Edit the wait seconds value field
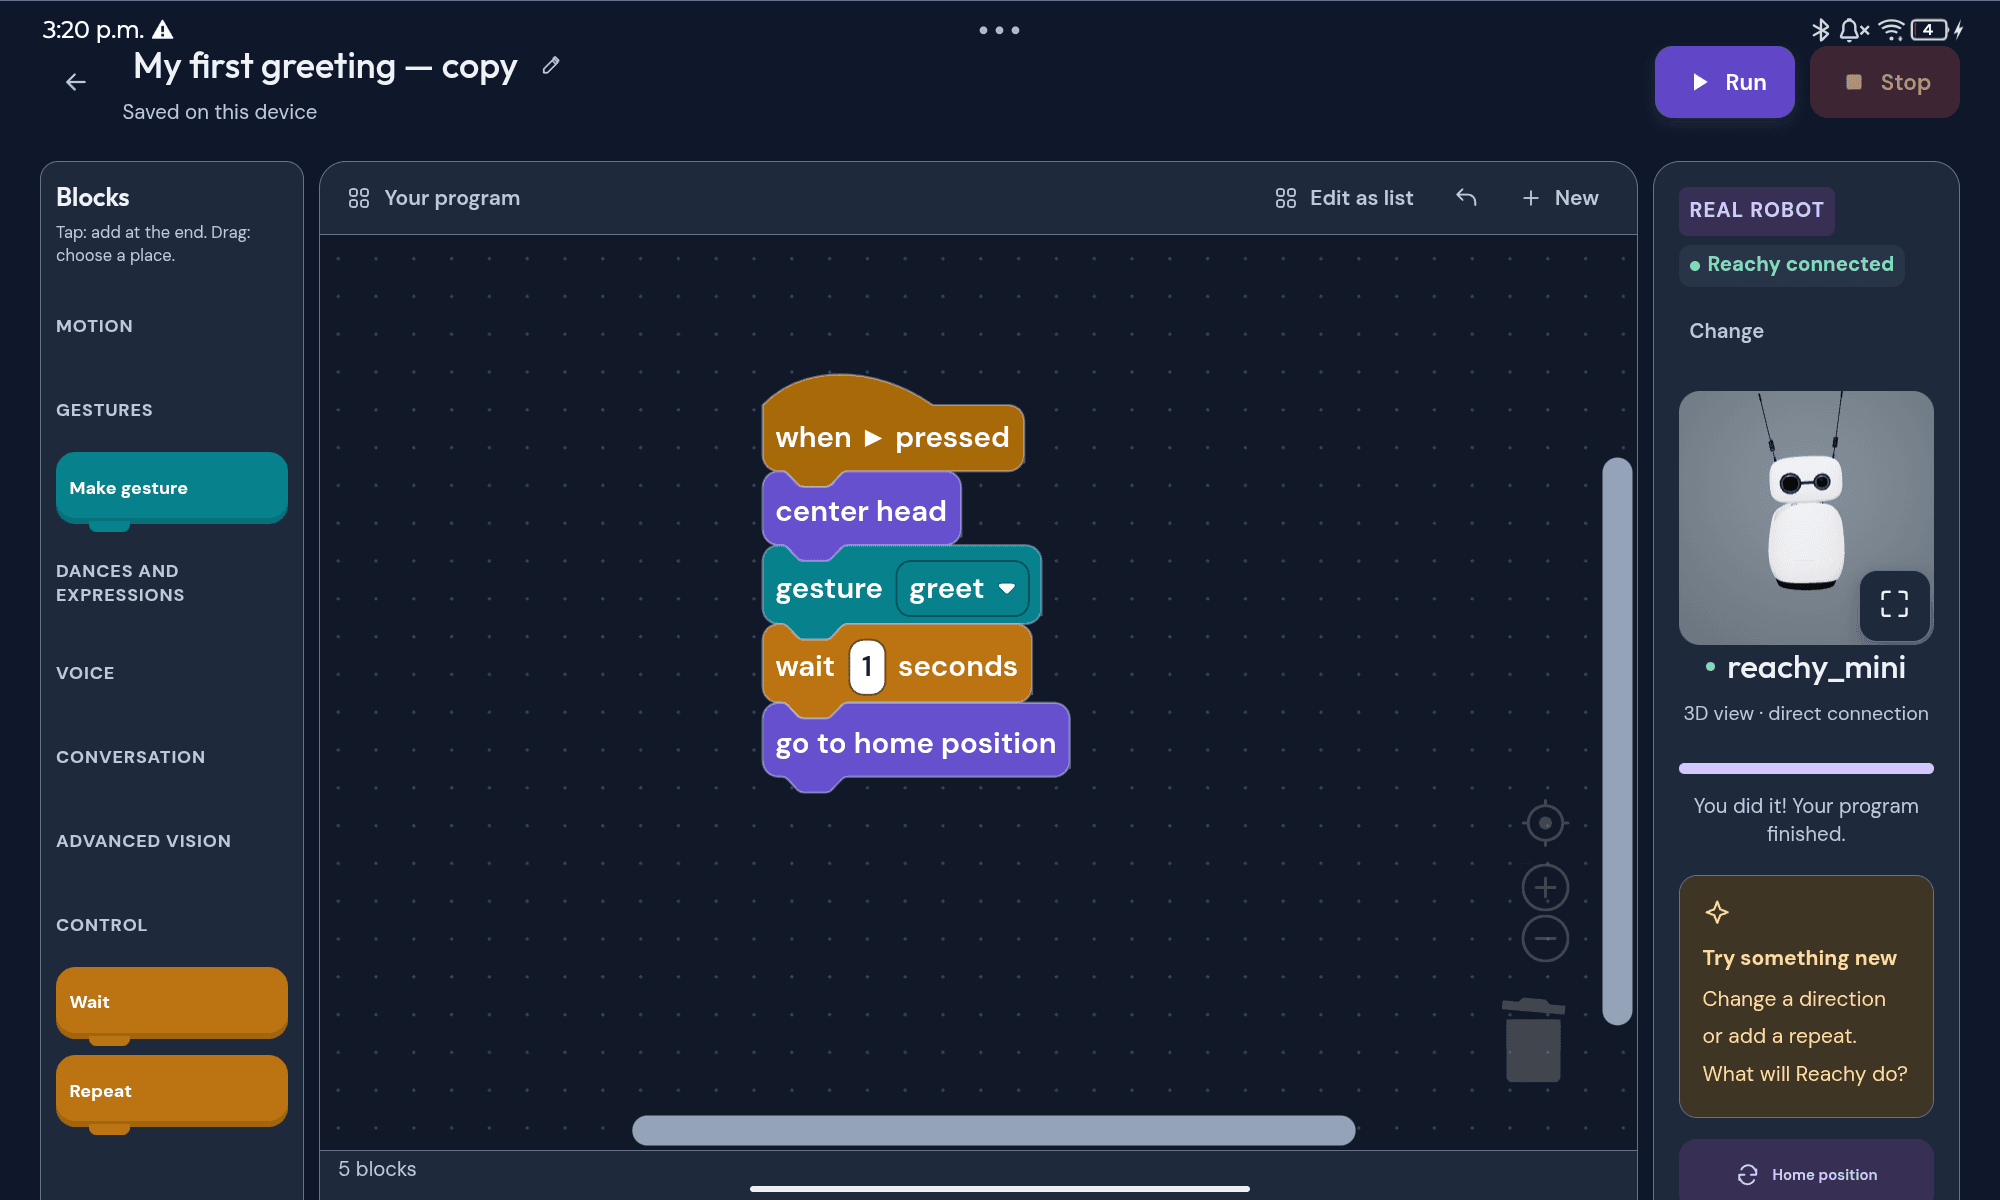Screen dimensions: 2000x1200 867,667
